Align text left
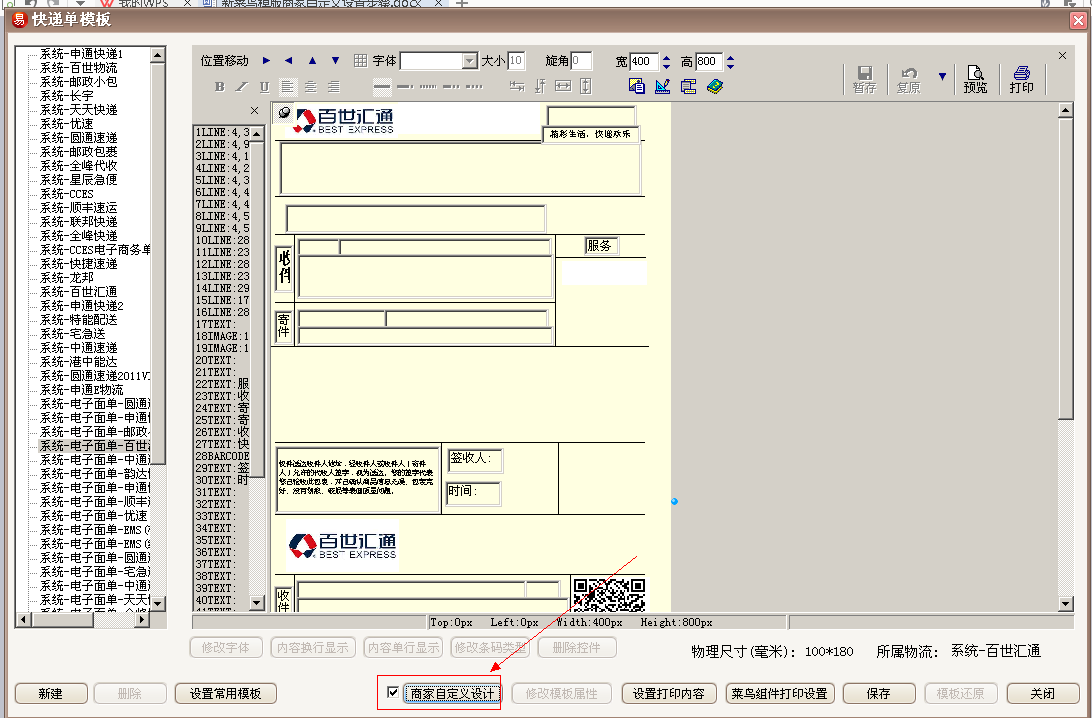This screenshot has height=718, width=1092. tap(287, 86)
